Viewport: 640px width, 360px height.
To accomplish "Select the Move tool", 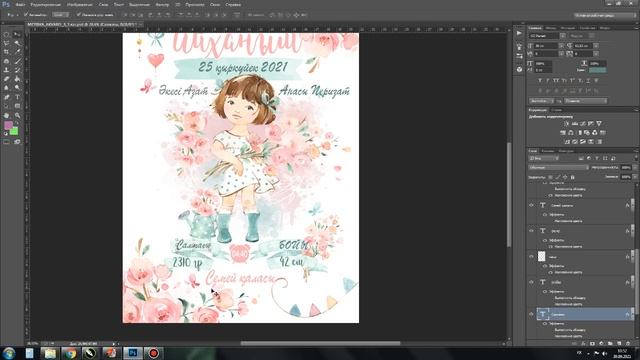I will 17,34.
